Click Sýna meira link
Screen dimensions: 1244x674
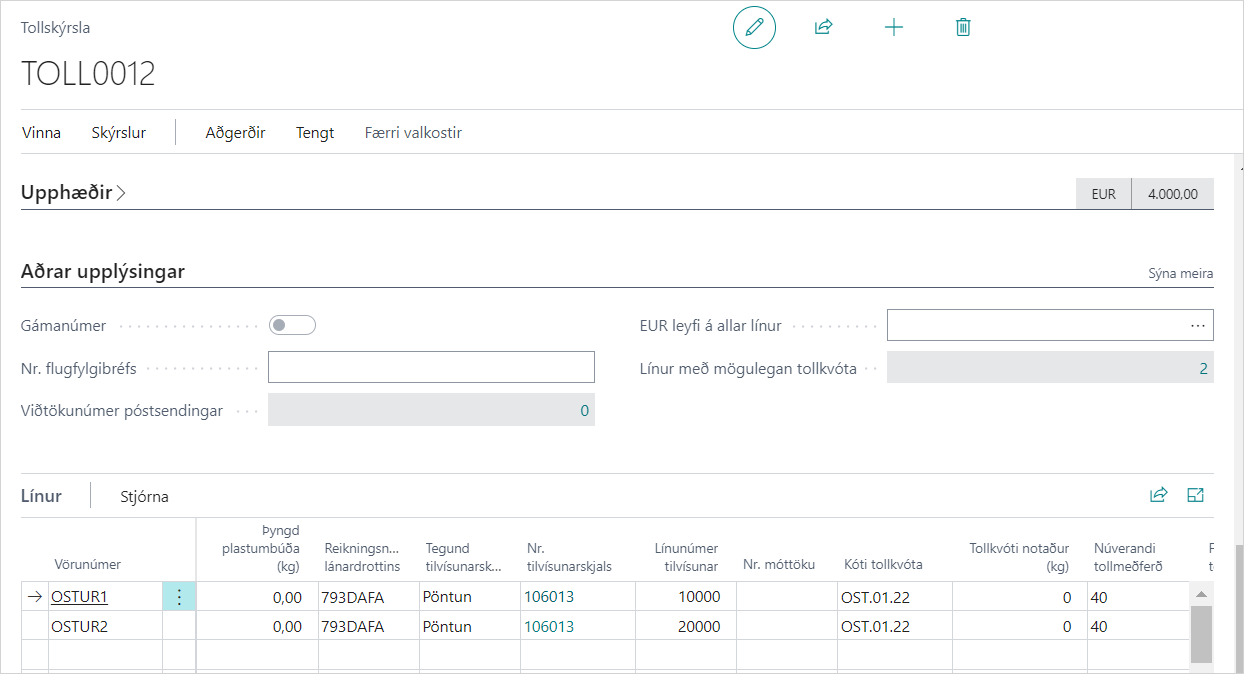[1180, 274]
